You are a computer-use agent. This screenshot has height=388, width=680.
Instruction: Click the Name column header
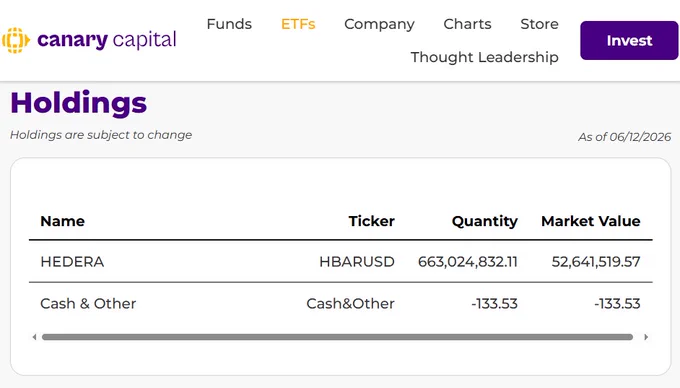coord(62,221)
